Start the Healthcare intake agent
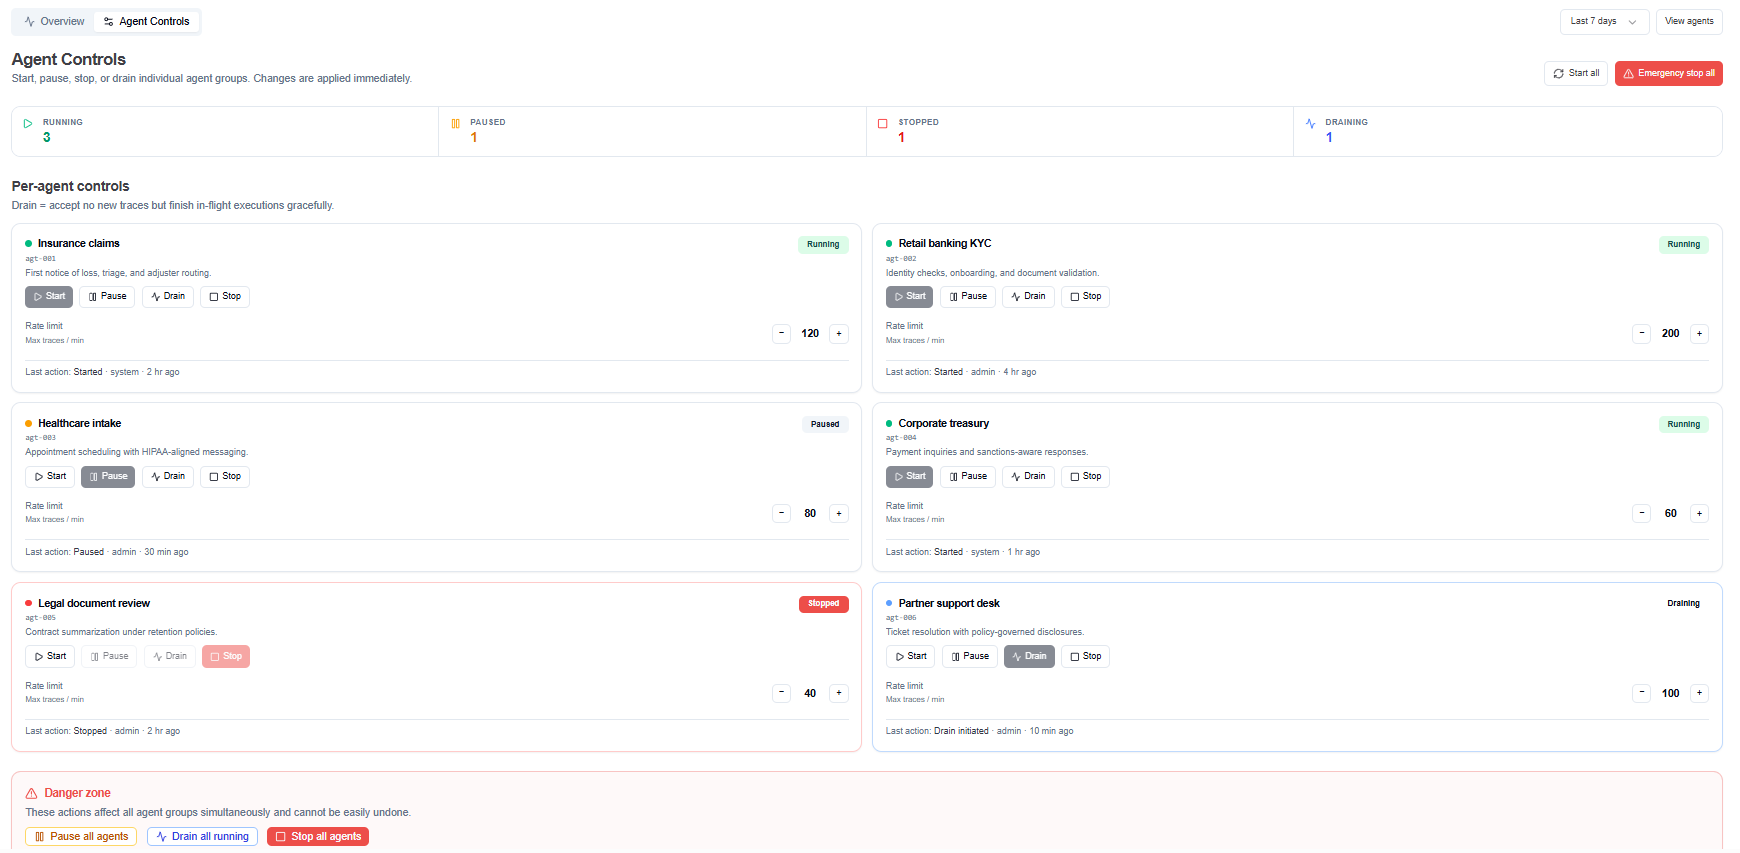Image resolution: width=1740 pixels, height=853 pixels. point(50,477)
